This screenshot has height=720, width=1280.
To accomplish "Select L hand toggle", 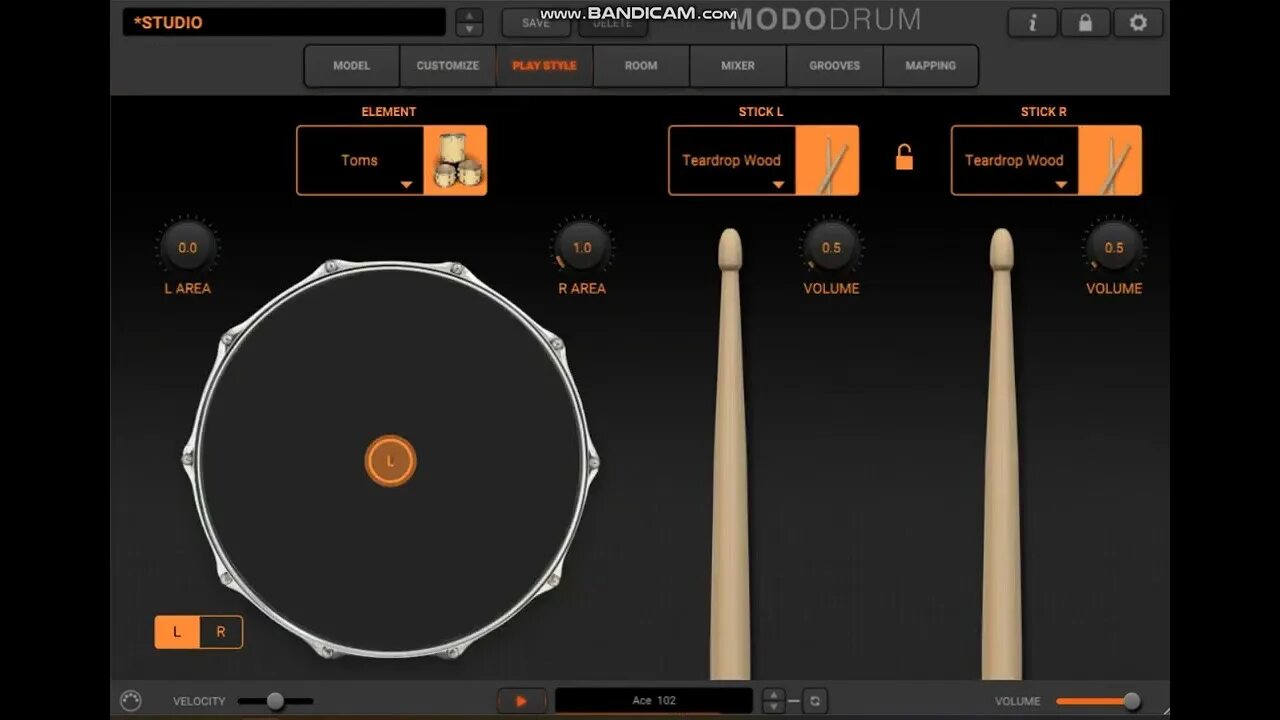I will click(x=177, y=632).
